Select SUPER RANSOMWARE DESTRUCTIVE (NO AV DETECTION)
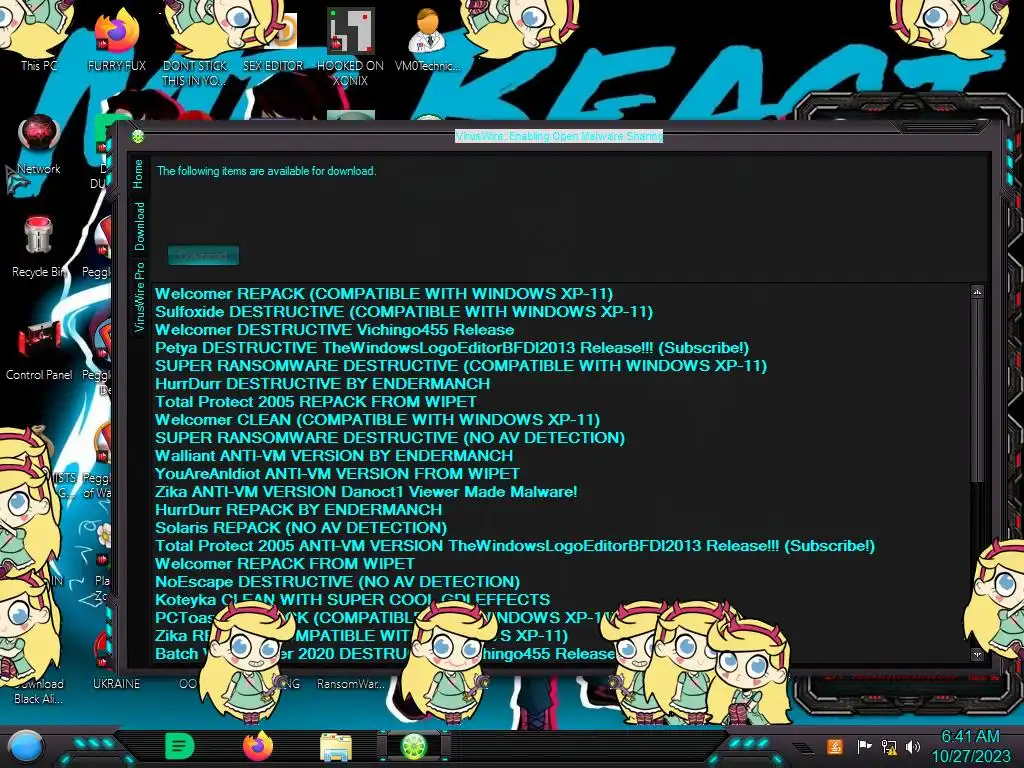Screen dimensions: 1024x768 (390, 438)
